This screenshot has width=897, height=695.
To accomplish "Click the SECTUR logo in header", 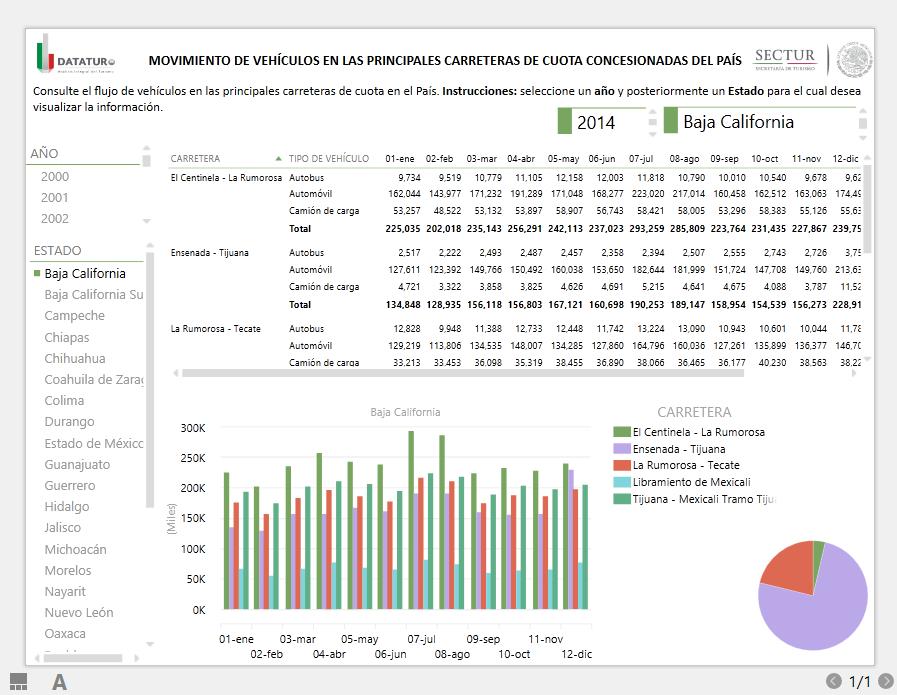I will point(785,59).
